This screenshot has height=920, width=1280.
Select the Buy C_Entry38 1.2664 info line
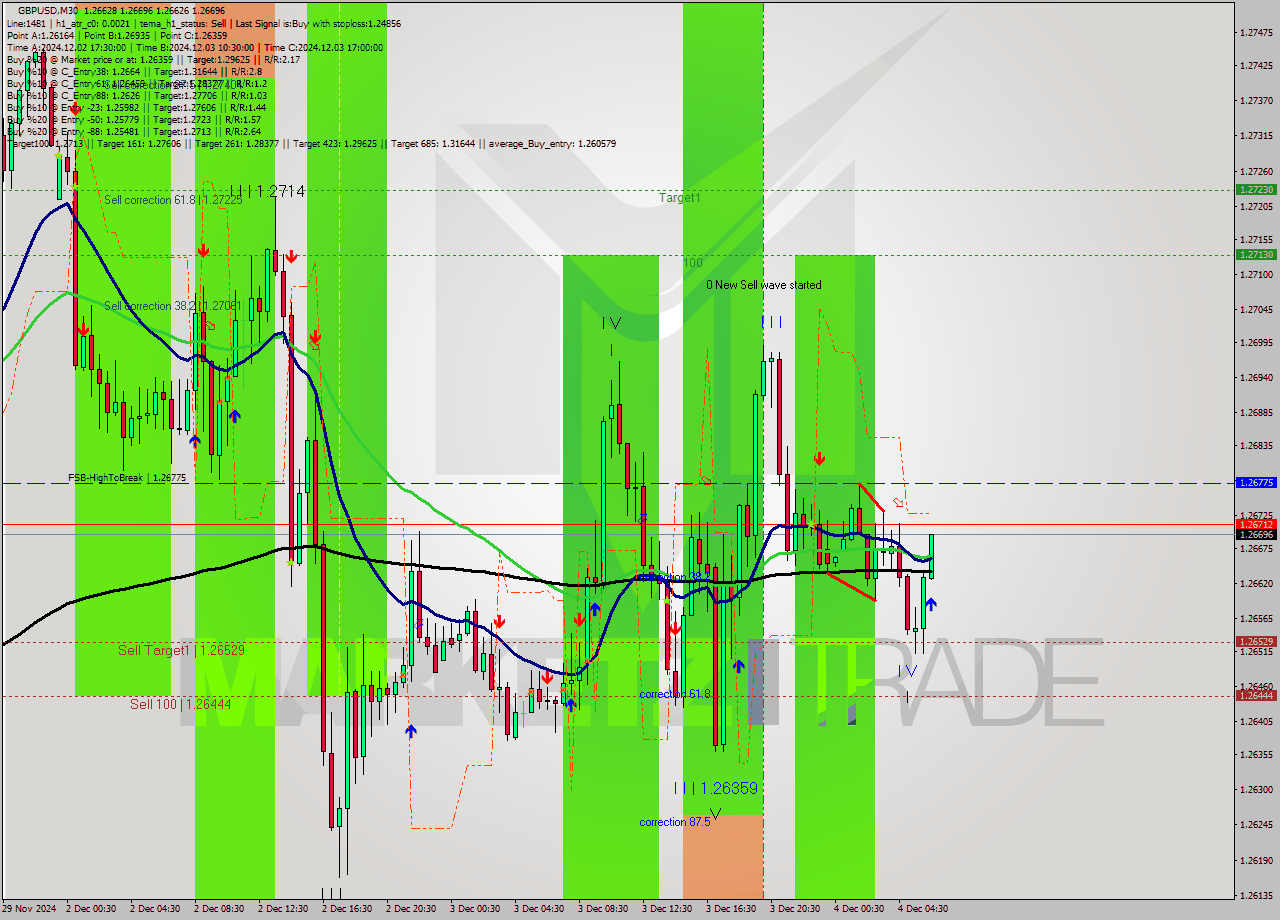[134, 71]
